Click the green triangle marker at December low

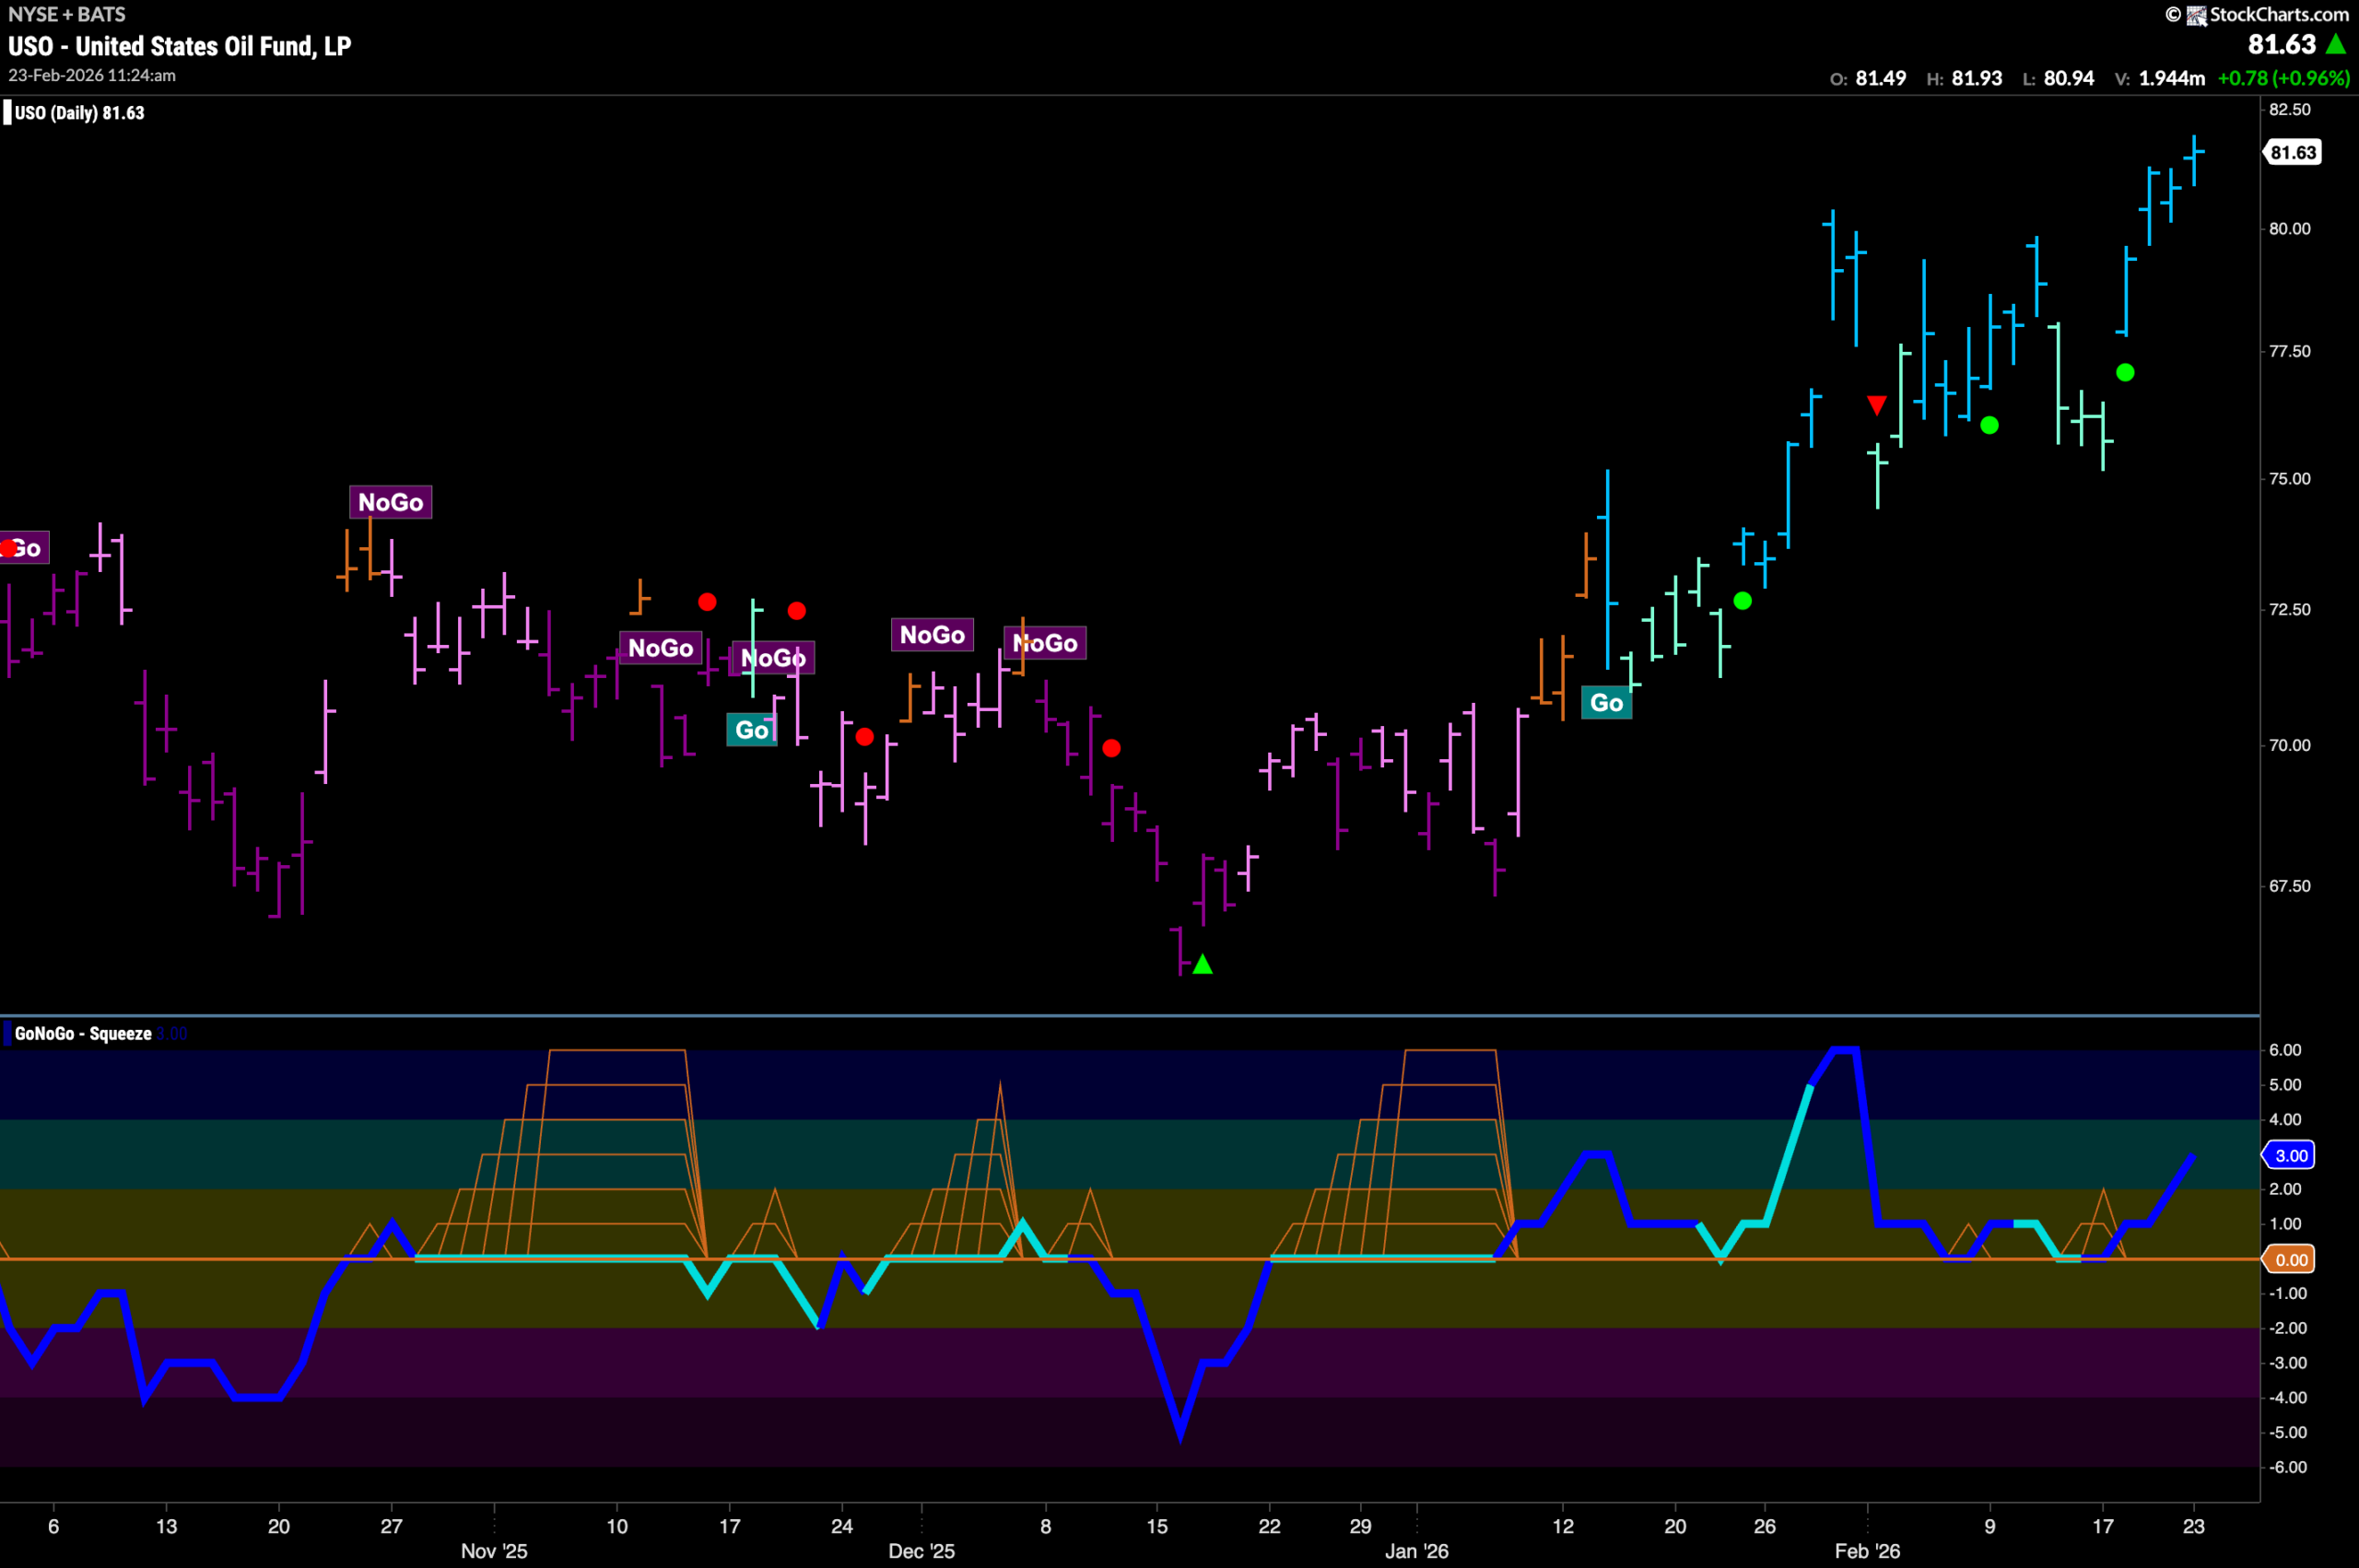(x=1203, y=964)
